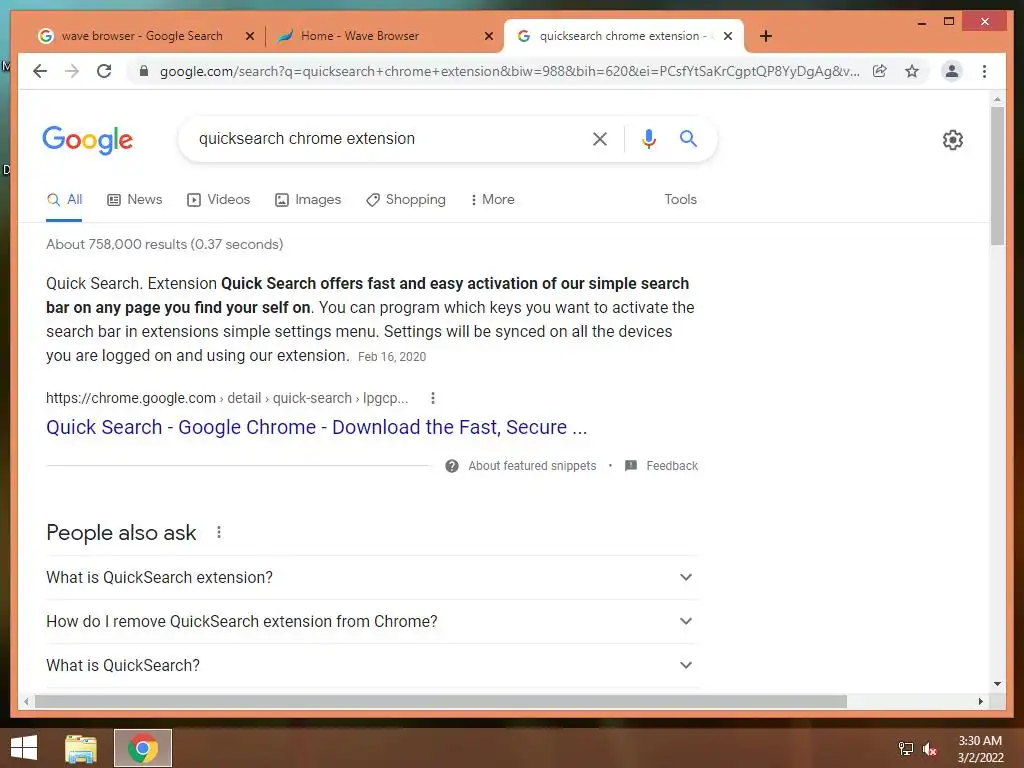
Task: Click the address bar URL
Action: [x=509, y=71]
